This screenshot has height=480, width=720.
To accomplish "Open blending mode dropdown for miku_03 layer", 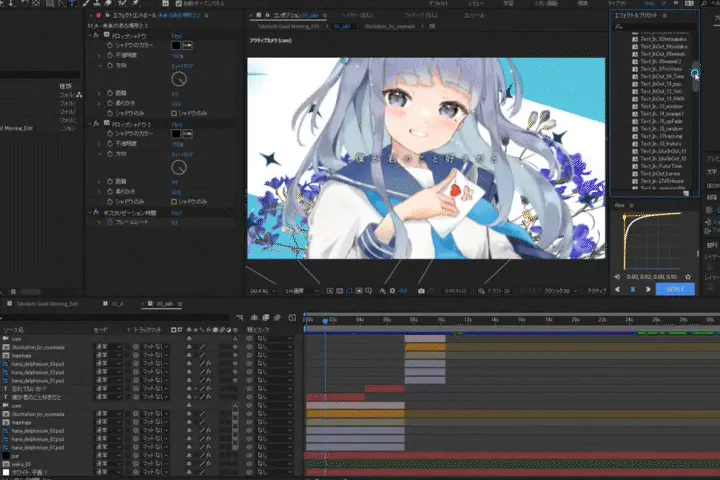I will tap(109, 464).
